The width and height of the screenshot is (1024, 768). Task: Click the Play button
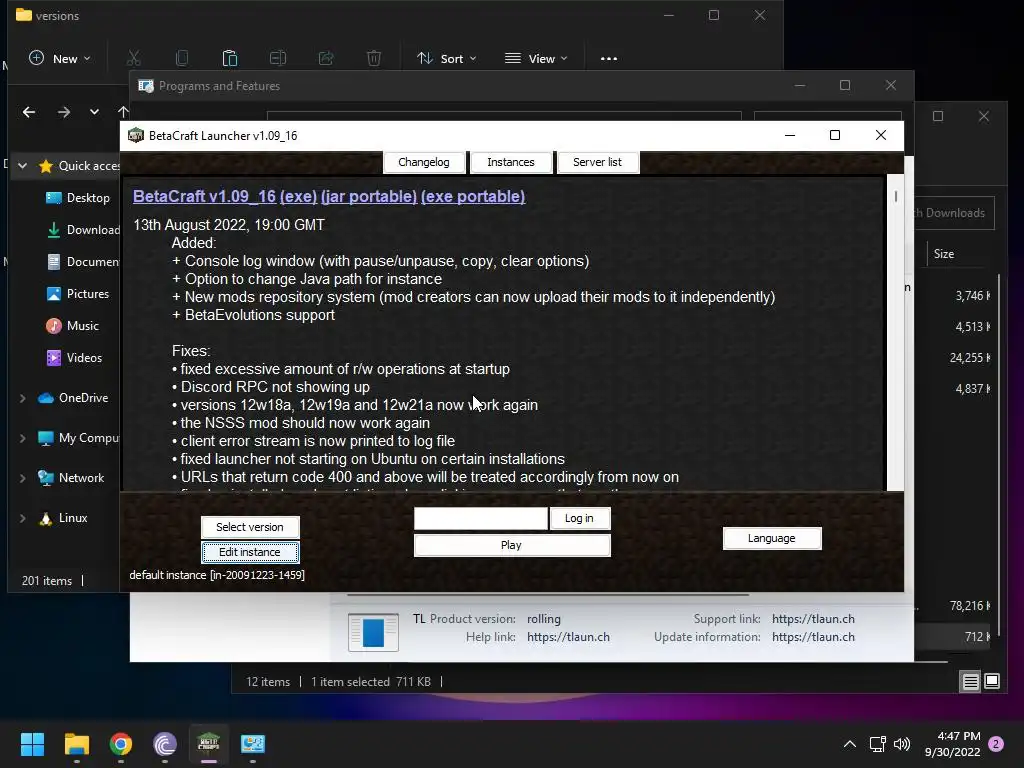[512, 545]
